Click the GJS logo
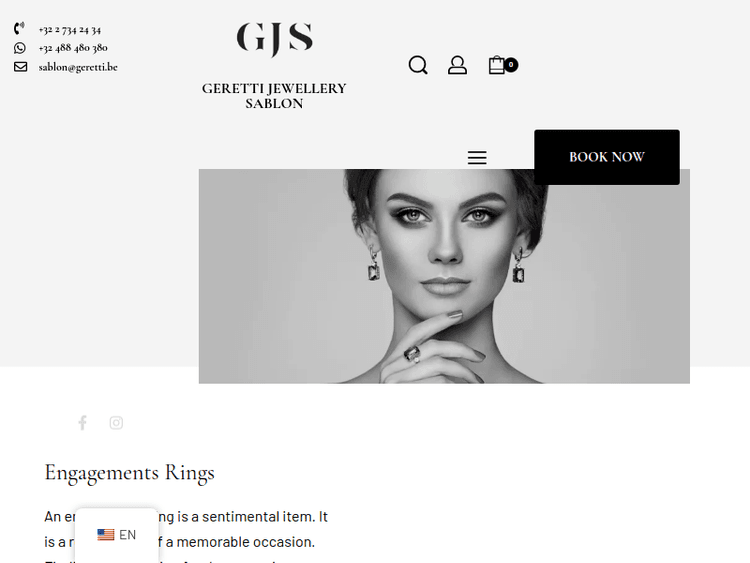This screenshot has width=750, height=563. [275, 39]
